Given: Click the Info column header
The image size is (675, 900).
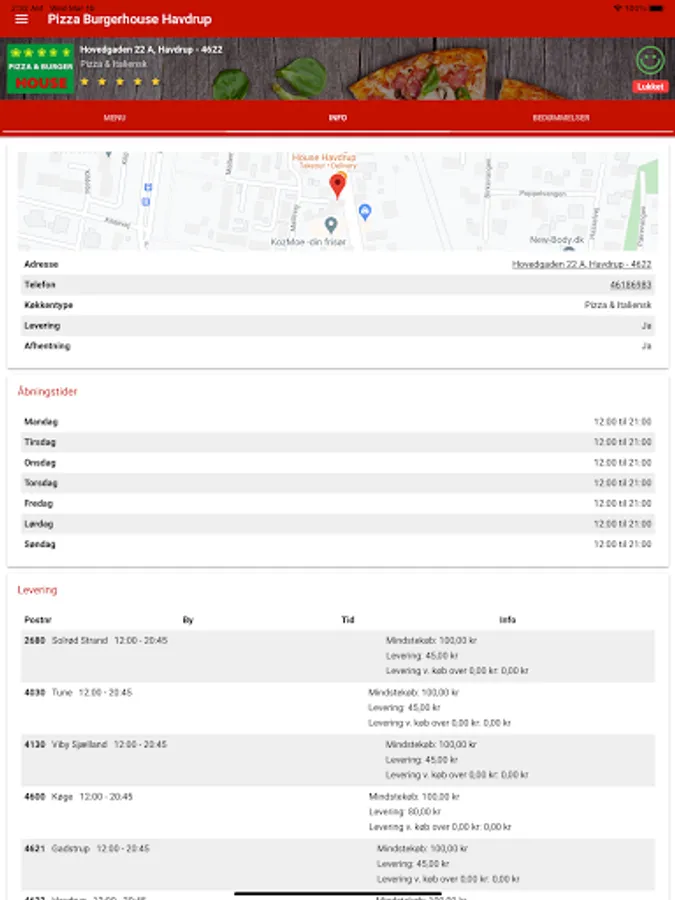Looking at the screenshot, I should coord(507,620).
